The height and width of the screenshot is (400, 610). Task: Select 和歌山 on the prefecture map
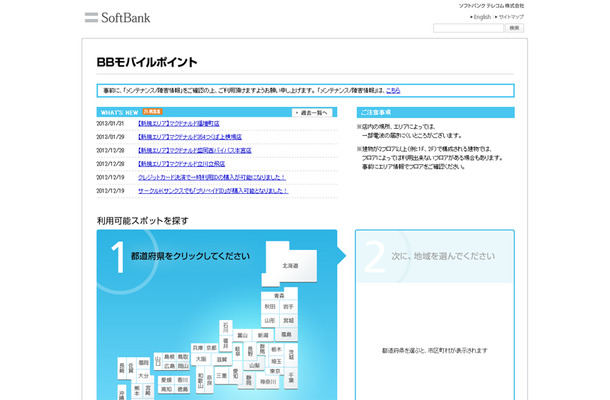tap(200, 380)
